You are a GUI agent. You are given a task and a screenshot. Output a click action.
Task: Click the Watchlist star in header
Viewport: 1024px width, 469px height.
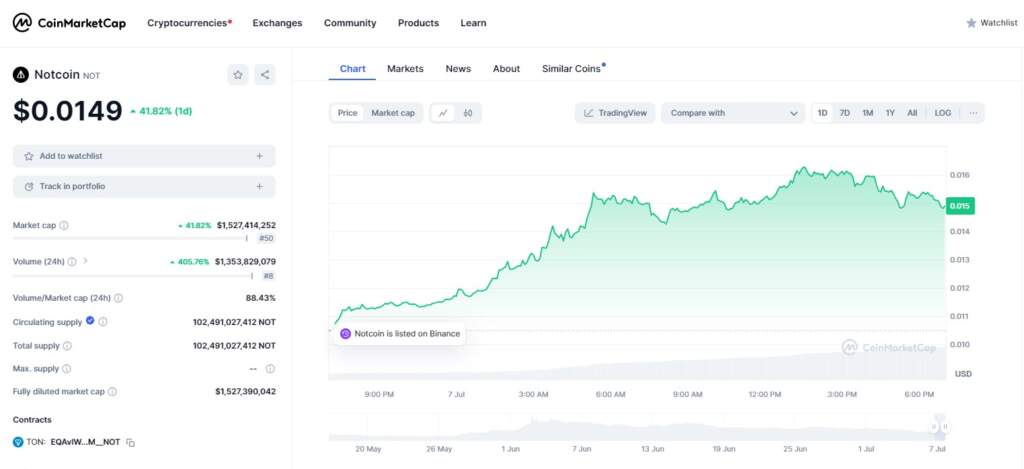[x=971, y=23]
